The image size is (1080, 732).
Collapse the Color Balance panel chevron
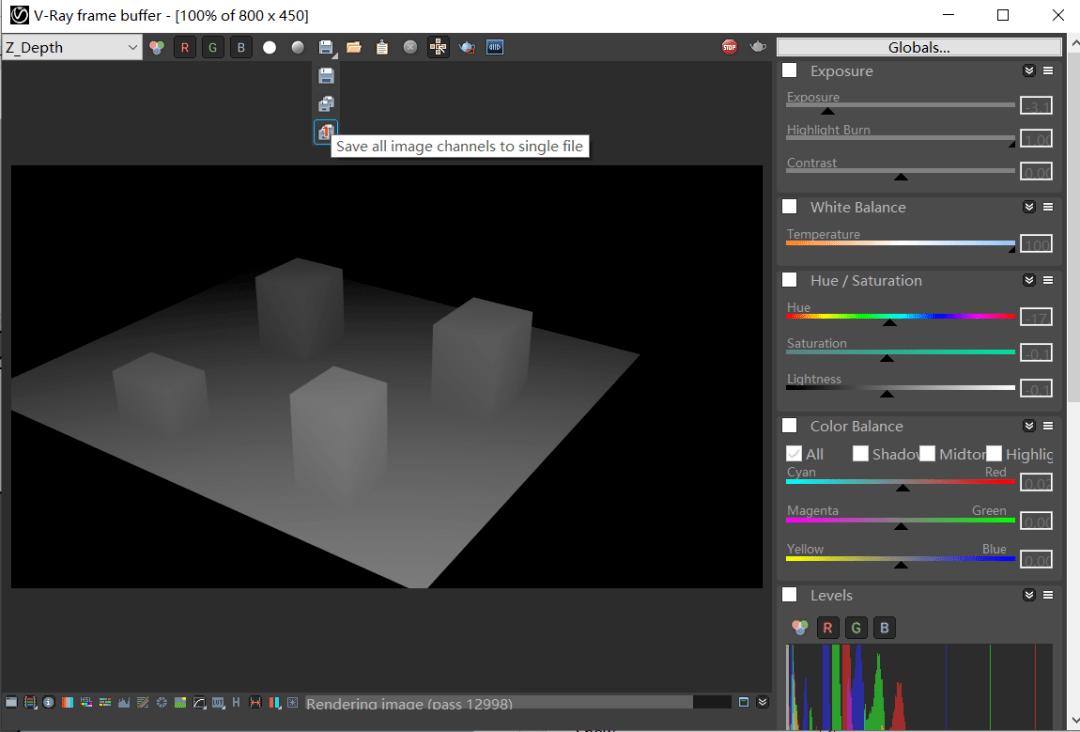1028,426
